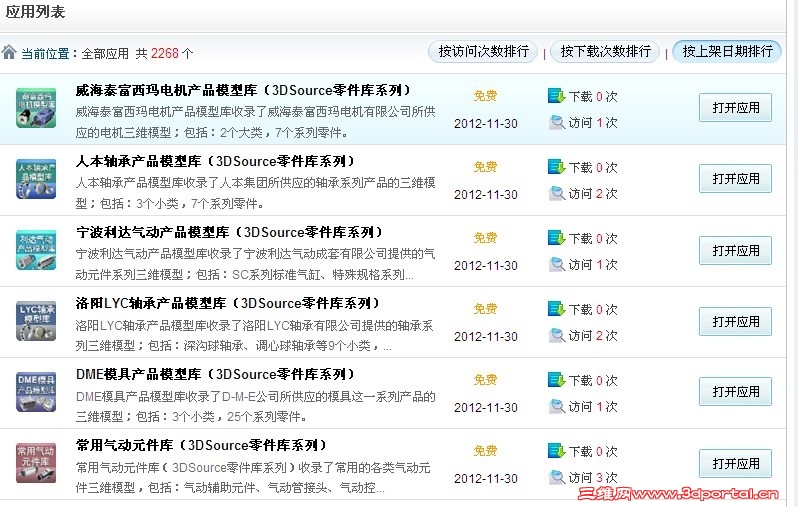
Task: Click download icon in 常用气动元件库 row
Action: point(557,451)
